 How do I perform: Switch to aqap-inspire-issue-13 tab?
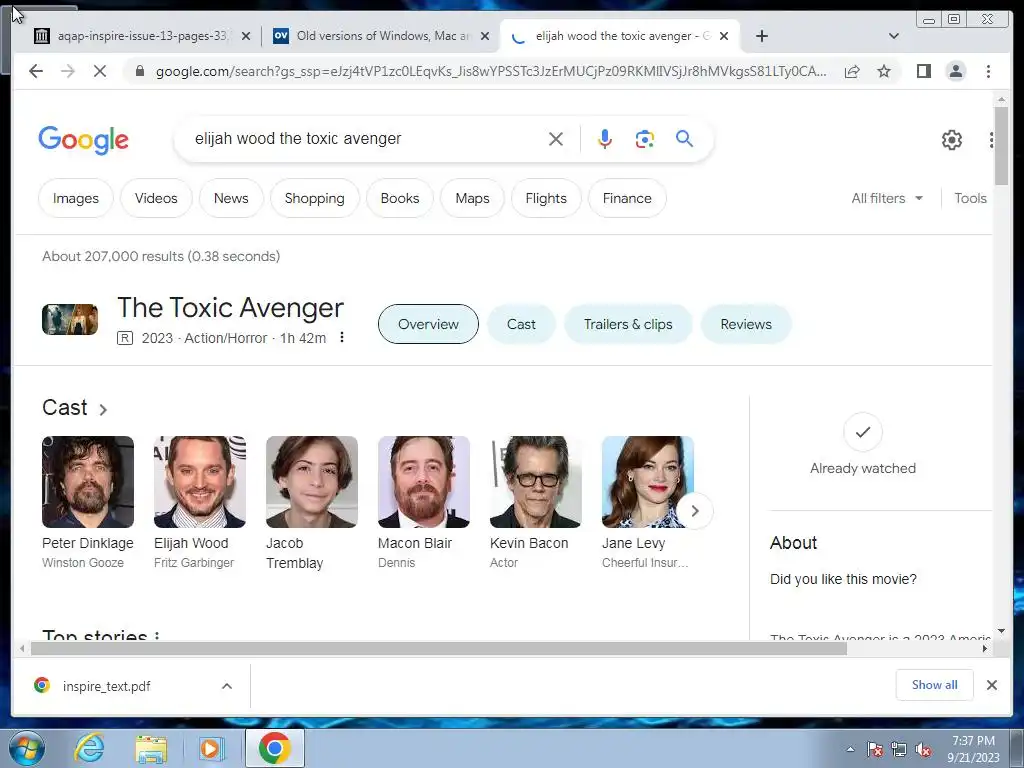143,36
